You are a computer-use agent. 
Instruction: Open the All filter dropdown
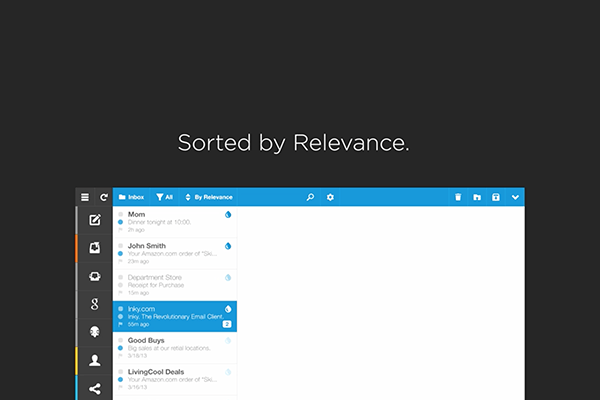165,197
